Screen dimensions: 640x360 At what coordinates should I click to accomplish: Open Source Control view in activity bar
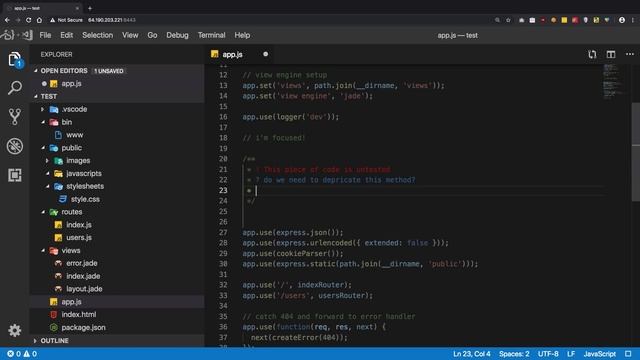click(15, 117)
